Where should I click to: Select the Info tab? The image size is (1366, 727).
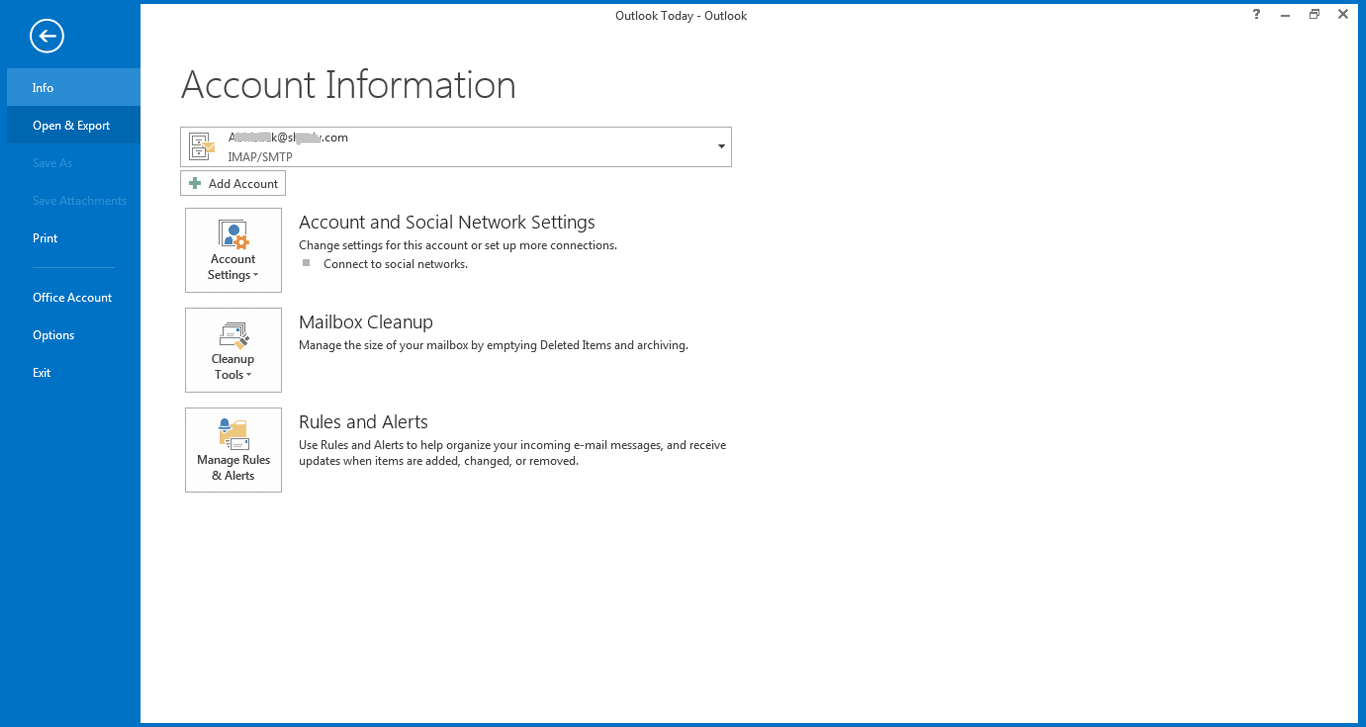tap(73, 88)
